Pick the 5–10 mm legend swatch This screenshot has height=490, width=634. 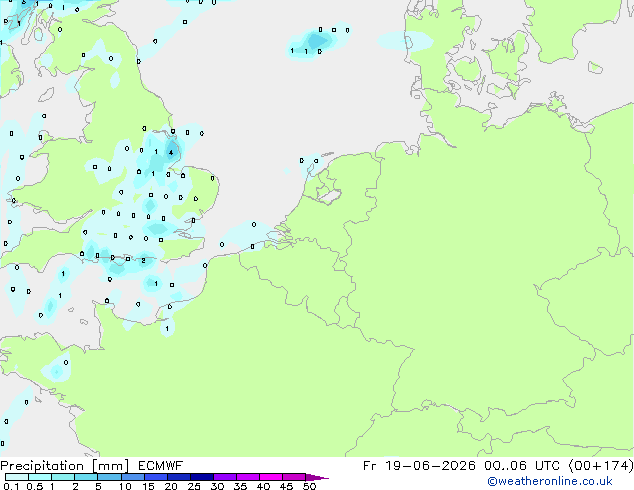[x=109, y=477]
